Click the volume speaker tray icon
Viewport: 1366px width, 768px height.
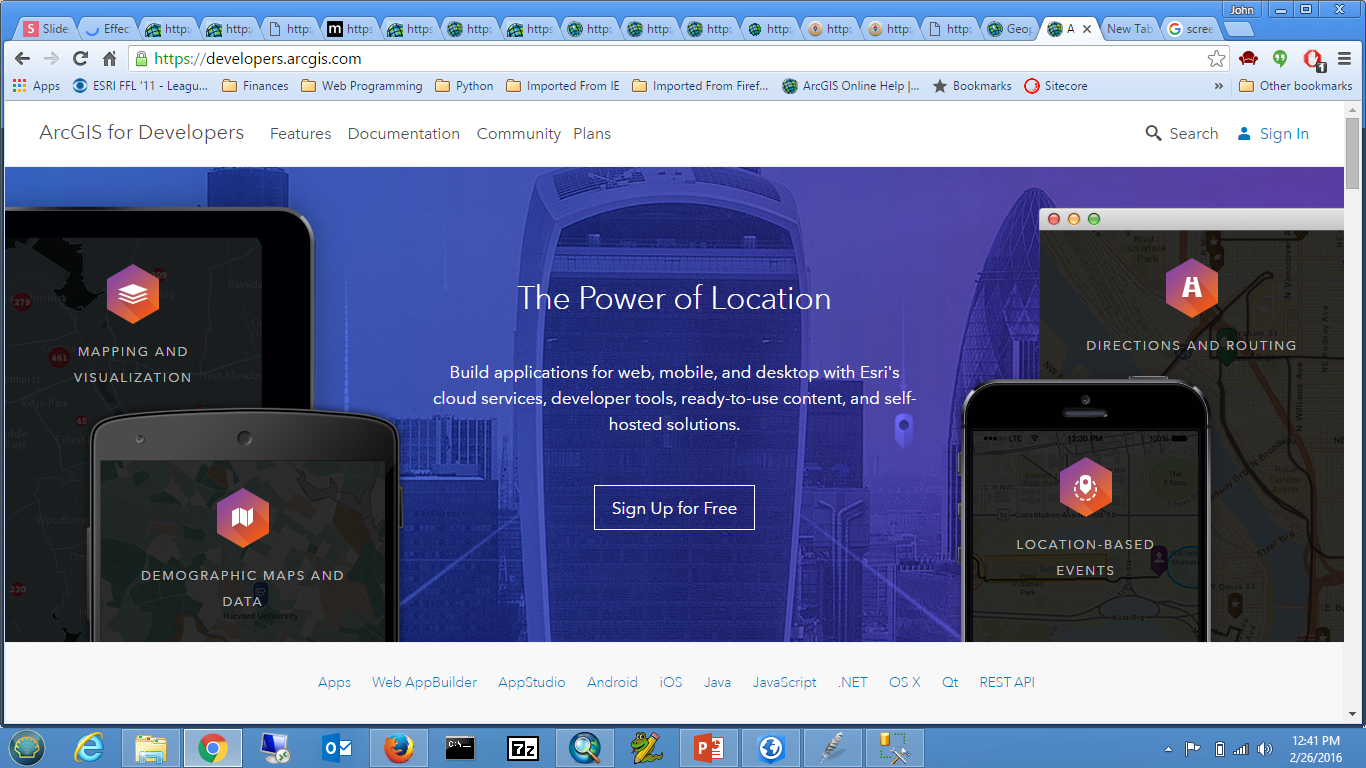coord(1264,748)
